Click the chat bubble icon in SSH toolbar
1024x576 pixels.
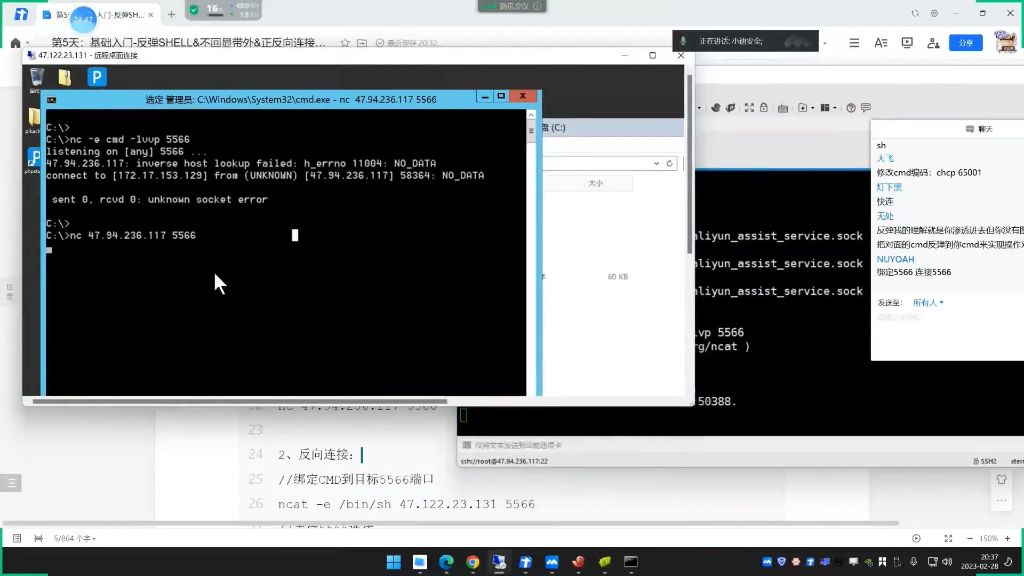coord(866,108)
